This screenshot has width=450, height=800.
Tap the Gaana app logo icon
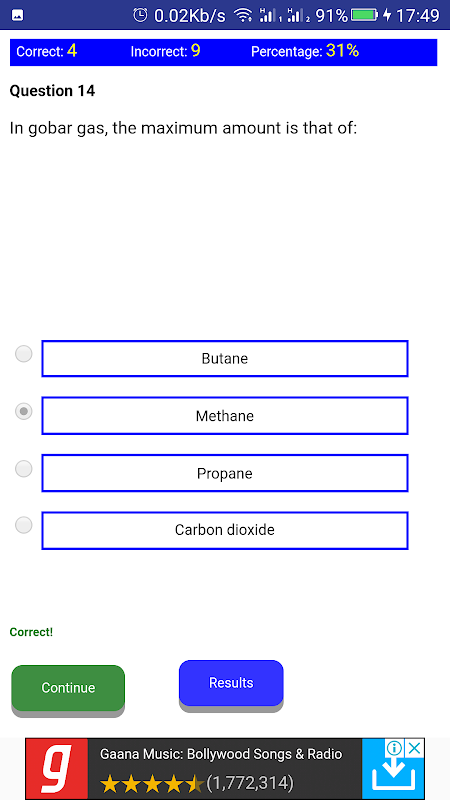pos(57,769)
